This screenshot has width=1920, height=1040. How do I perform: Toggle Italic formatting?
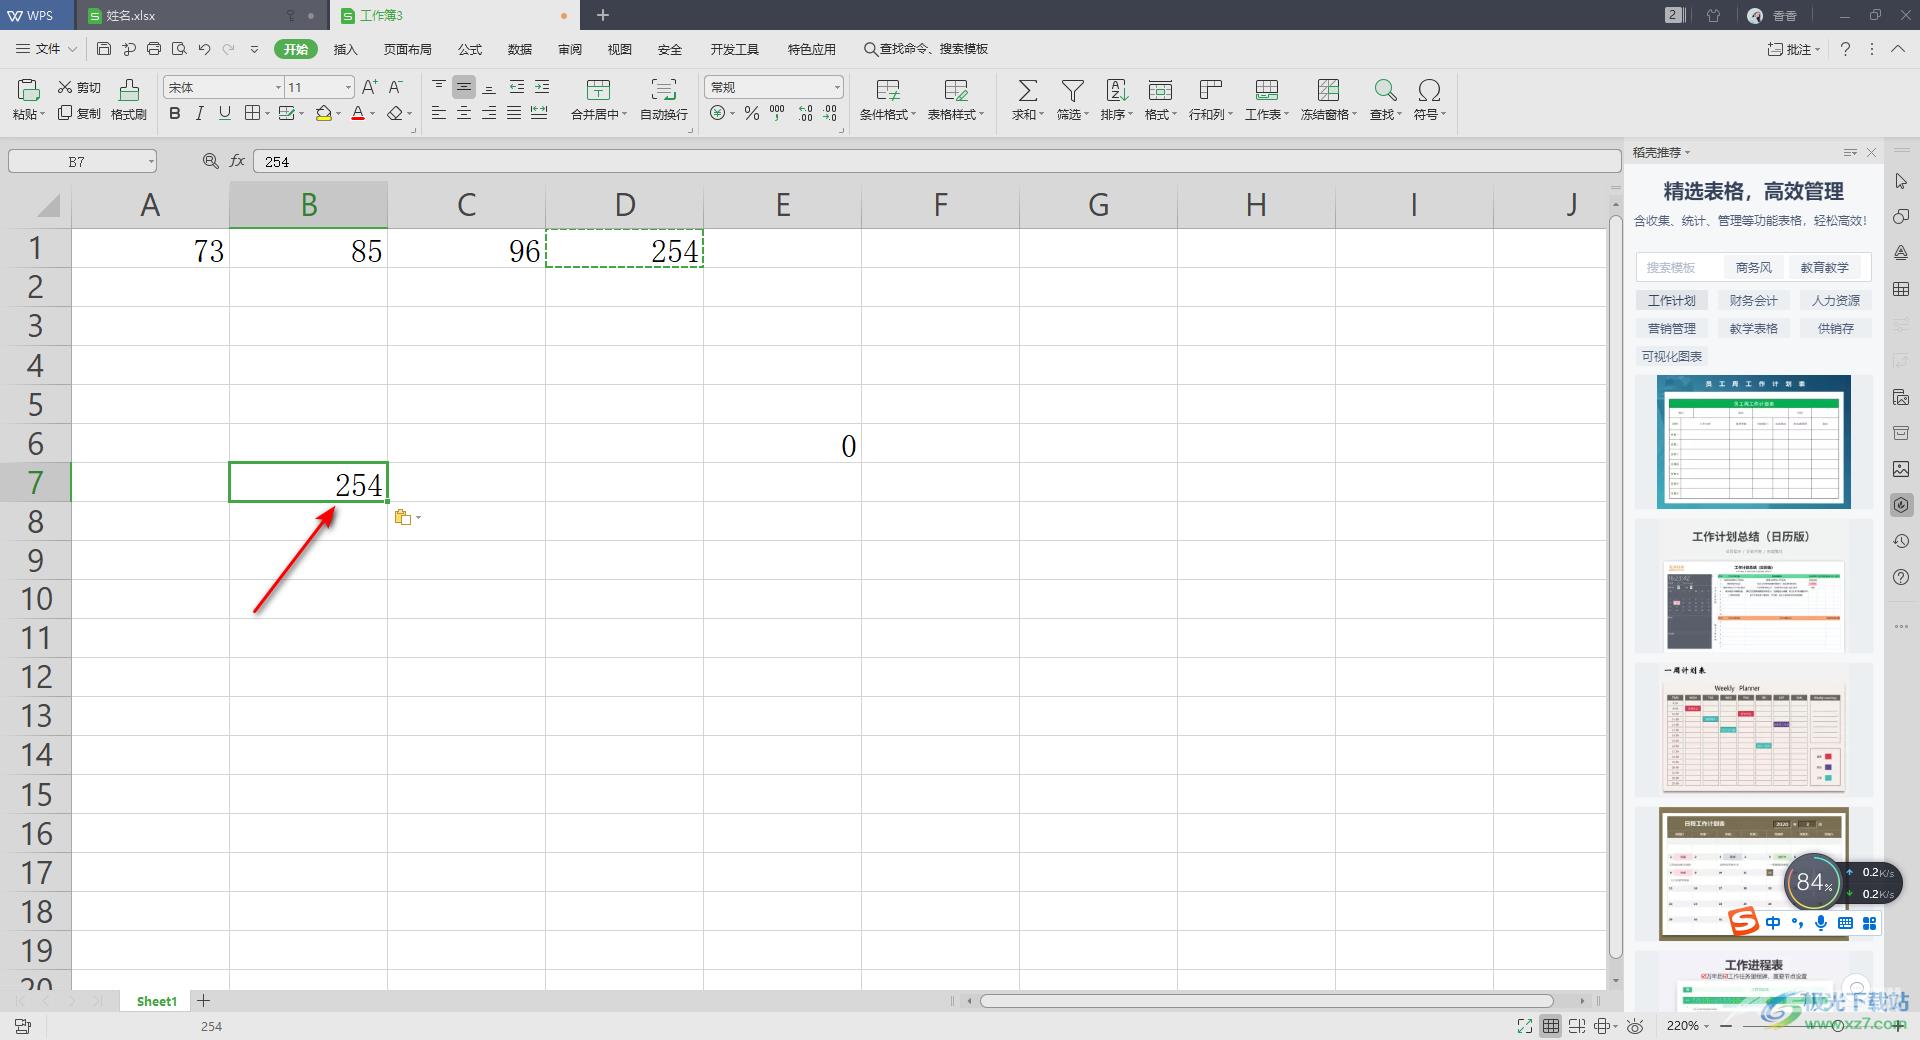200,114
